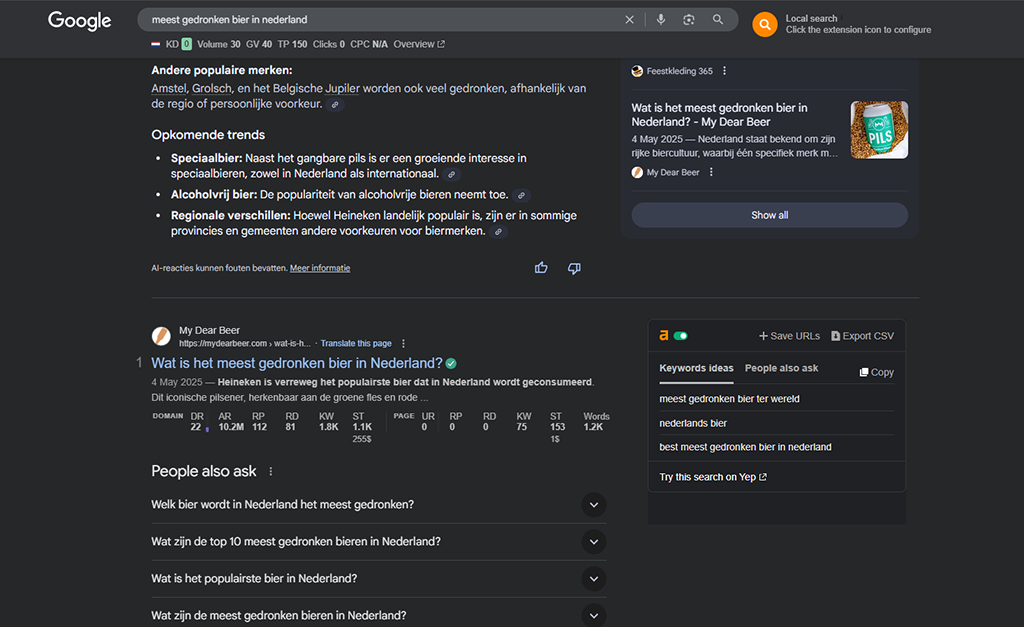Click source link icon after Andere populaire merken text

point(335,104)
